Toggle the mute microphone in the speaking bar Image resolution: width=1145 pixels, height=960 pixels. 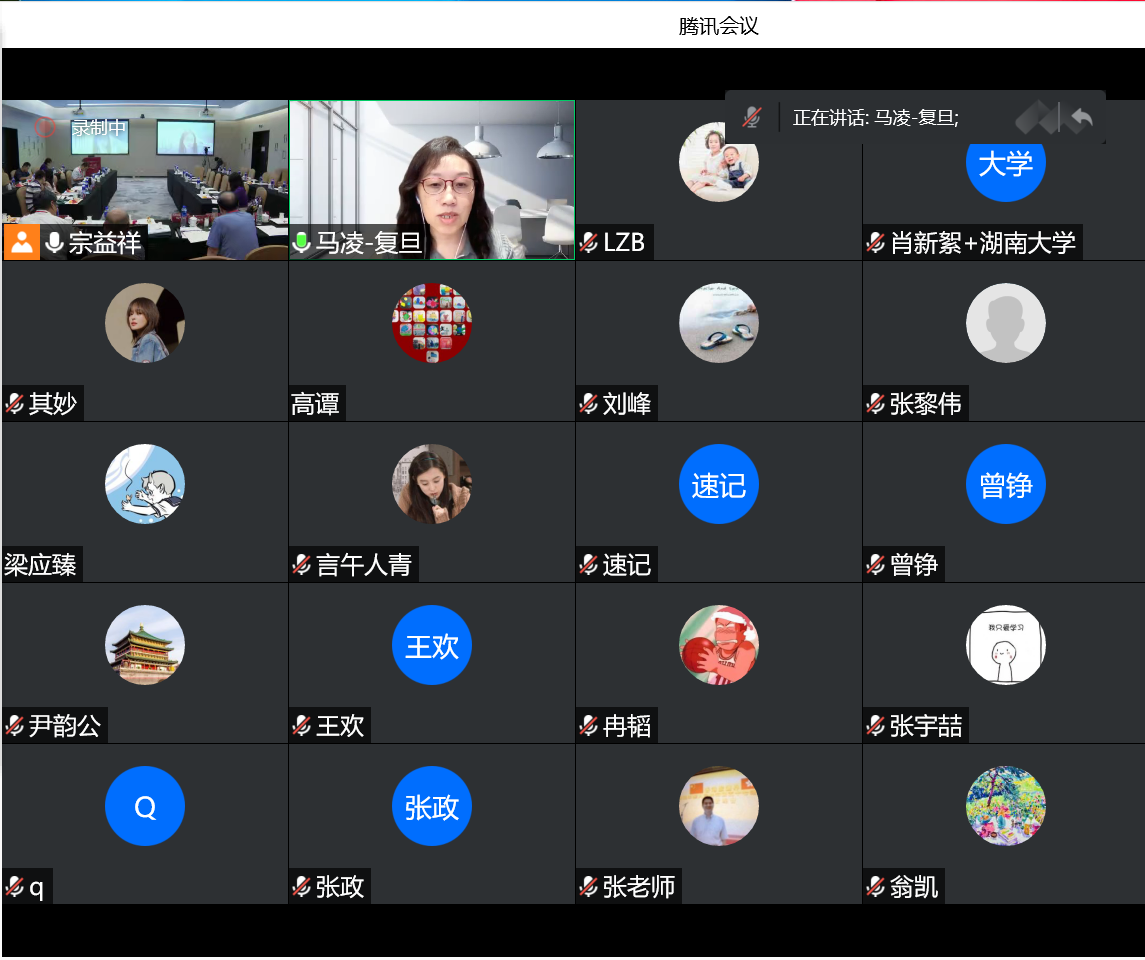pos(752,118)
